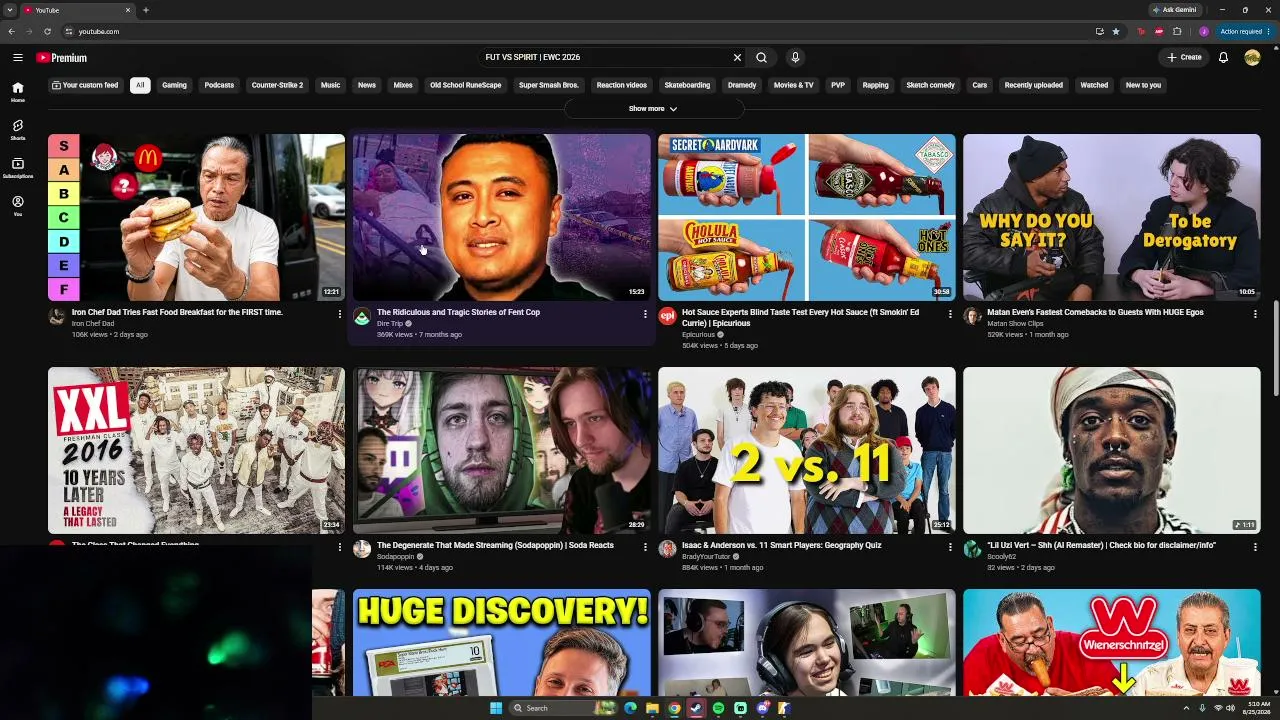Open the account avatar menu
The width and height of the screenshot is (1280, 720).
pyautogui.click(x=1252, y=58)
